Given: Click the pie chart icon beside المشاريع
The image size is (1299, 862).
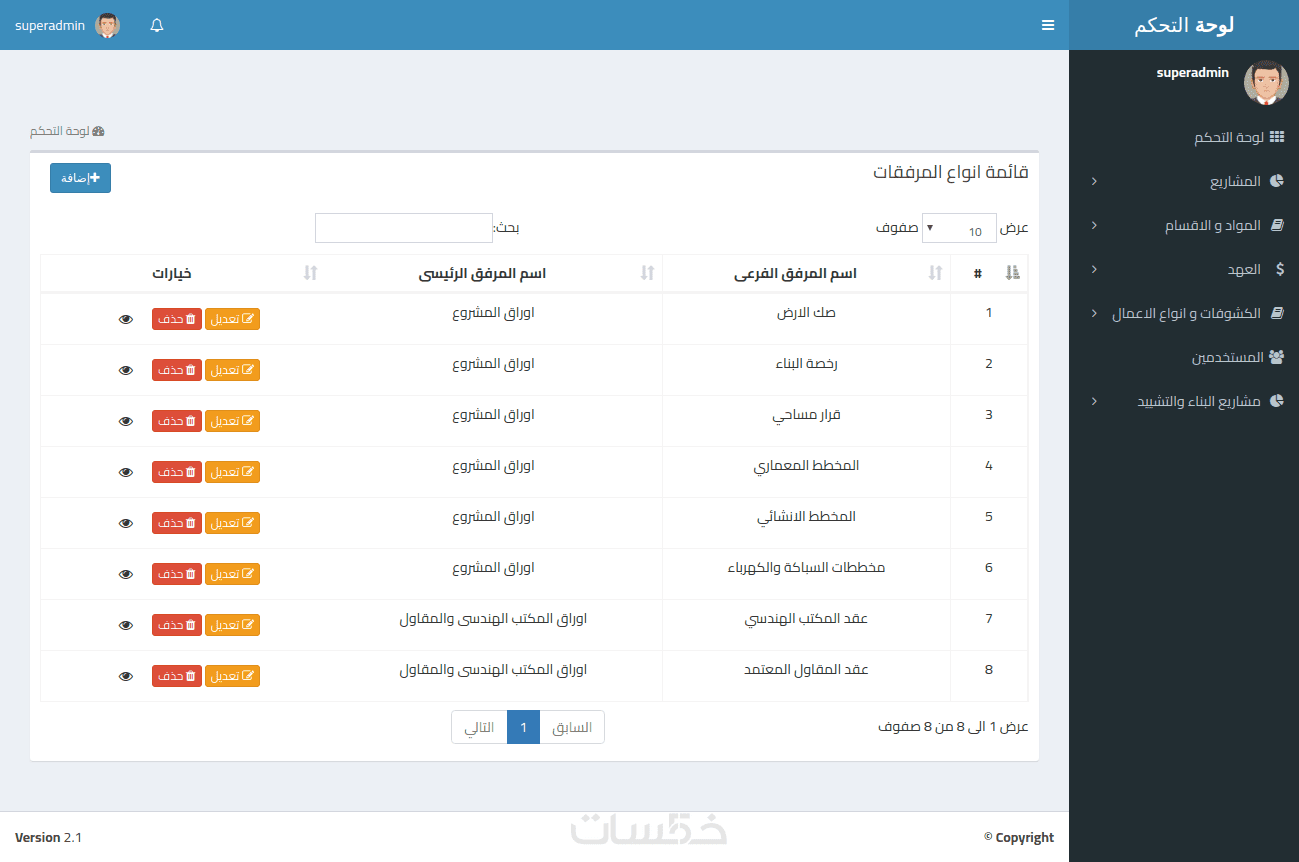Looking at the screenshot, I should [x=1276, y=181].
